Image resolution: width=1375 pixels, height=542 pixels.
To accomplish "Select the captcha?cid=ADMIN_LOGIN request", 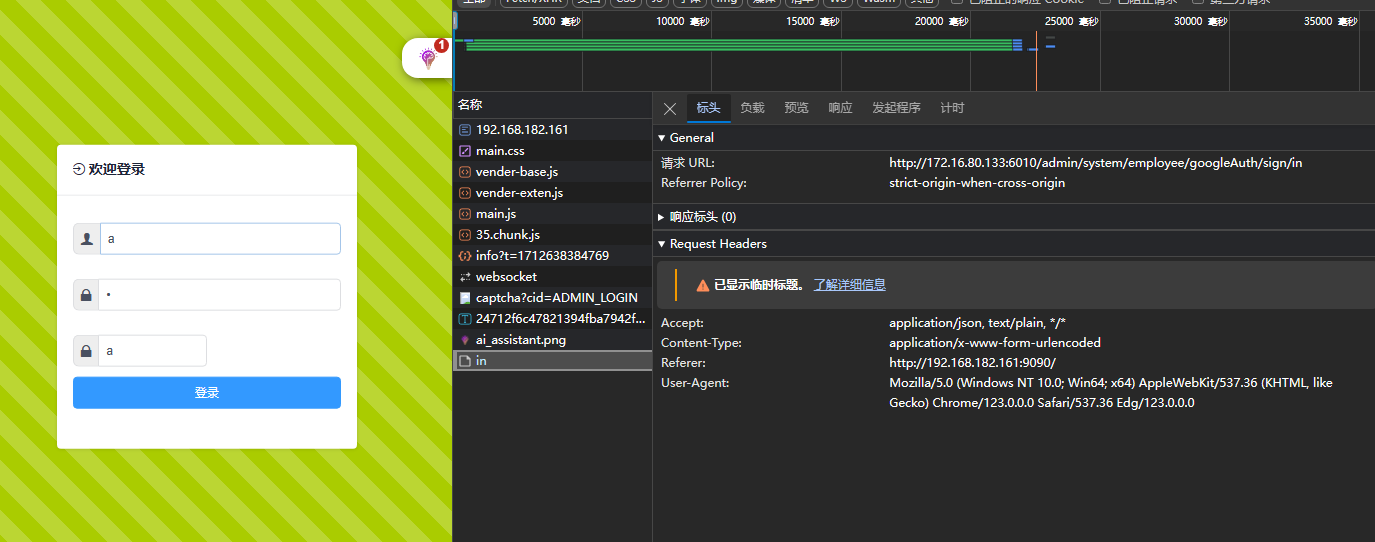I will tap(556, 298).
